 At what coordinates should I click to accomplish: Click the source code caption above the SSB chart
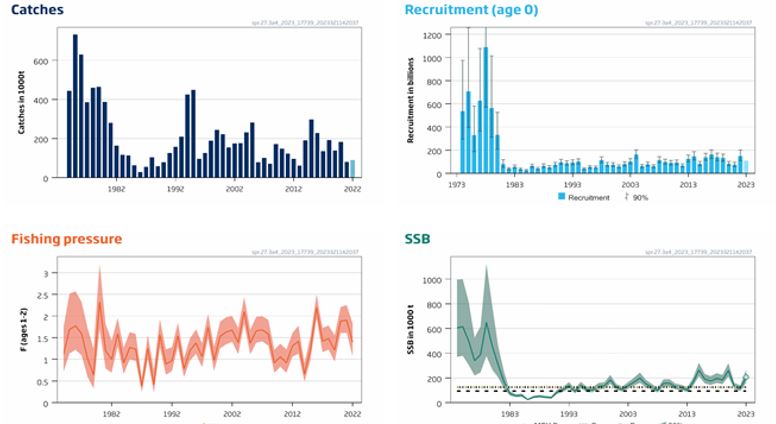(x=698, y=252)
